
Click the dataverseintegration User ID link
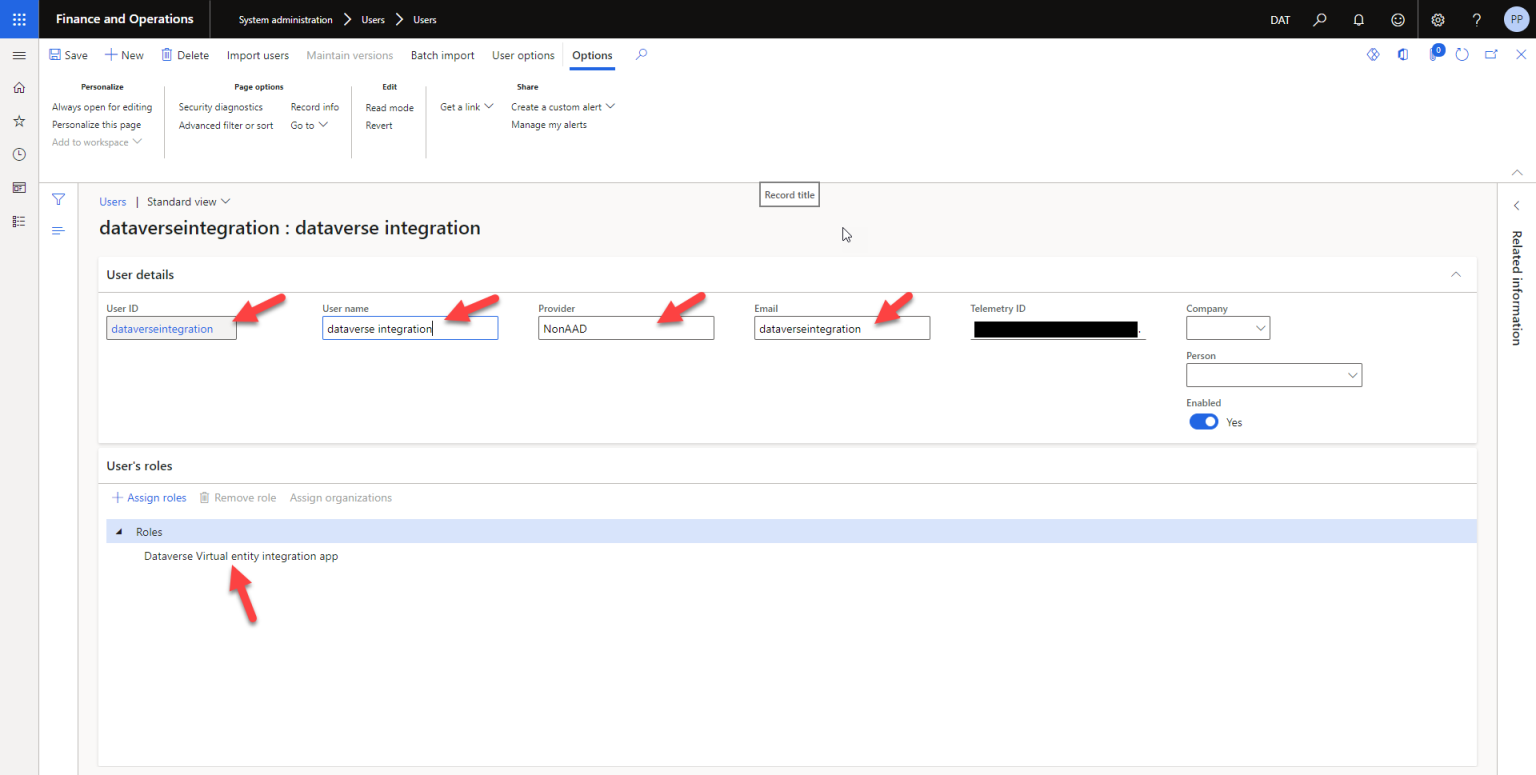pyautogui.click(x=162, y=329)
